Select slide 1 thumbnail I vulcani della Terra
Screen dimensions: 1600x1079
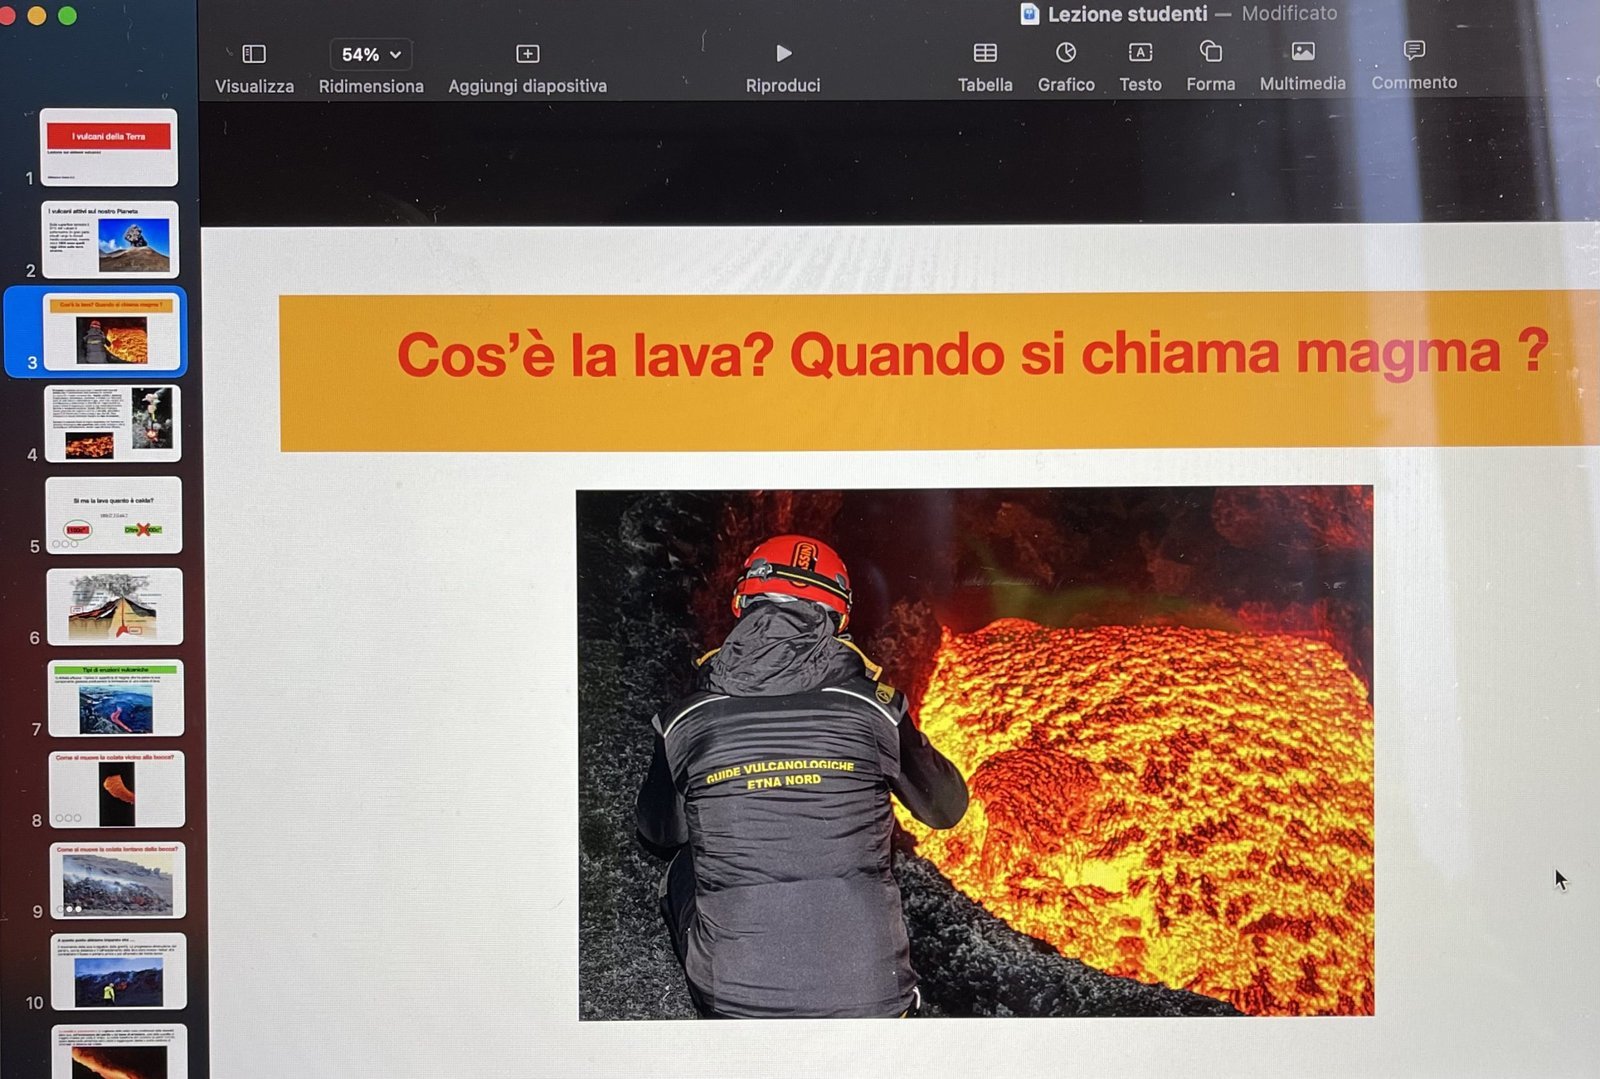tap(109, 147)
